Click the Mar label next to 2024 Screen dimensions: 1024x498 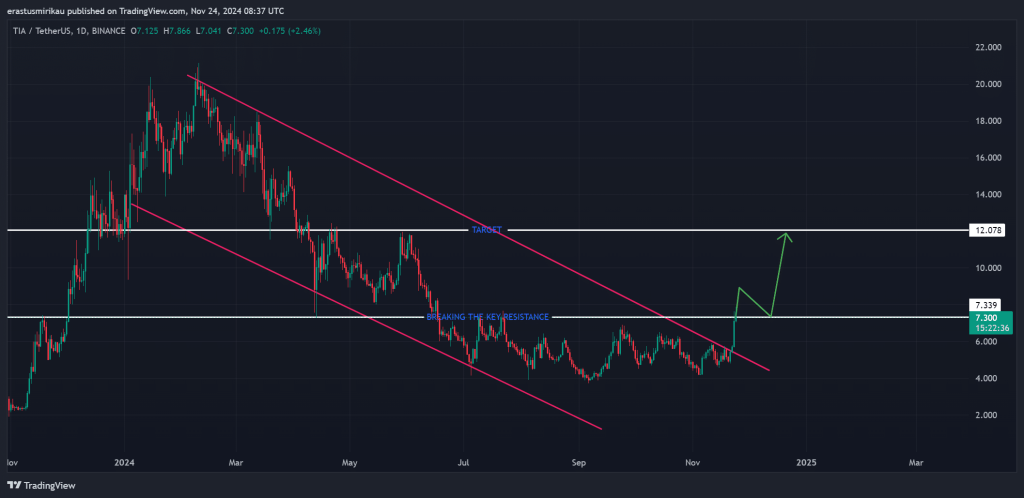[x=236, y=463]
